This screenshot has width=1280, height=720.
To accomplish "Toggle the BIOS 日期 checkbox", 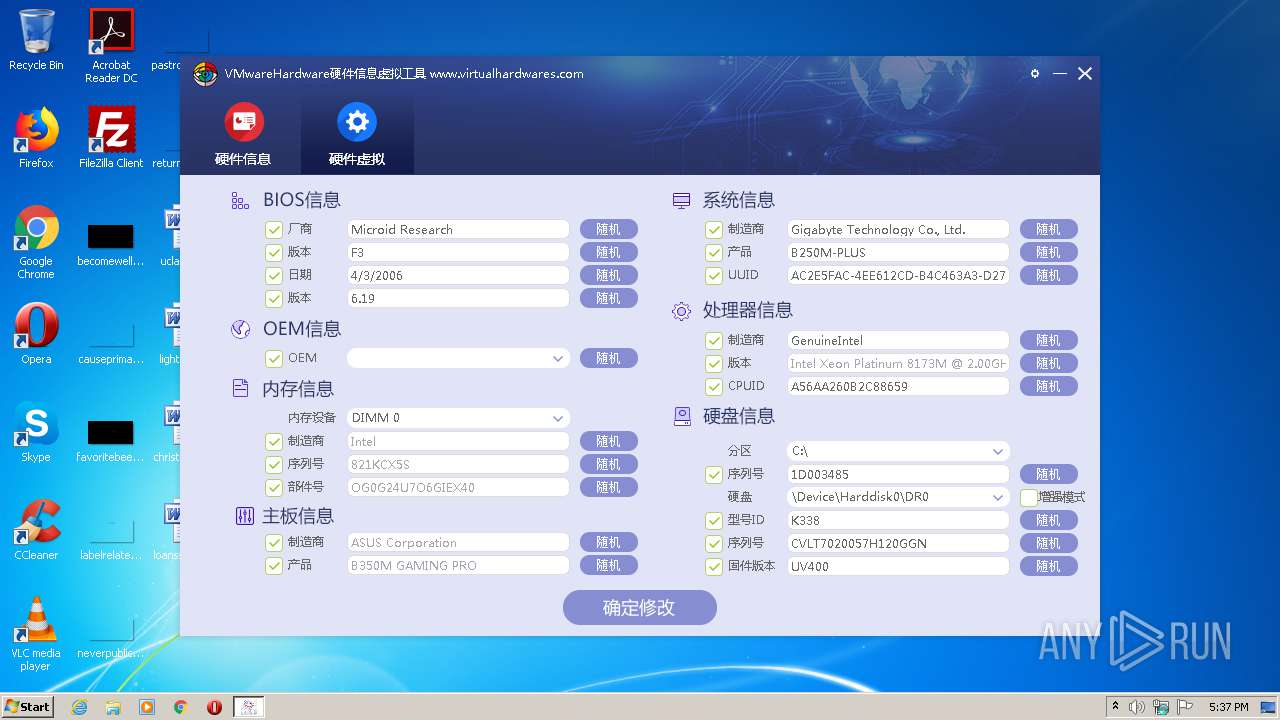I will [274, 275].
